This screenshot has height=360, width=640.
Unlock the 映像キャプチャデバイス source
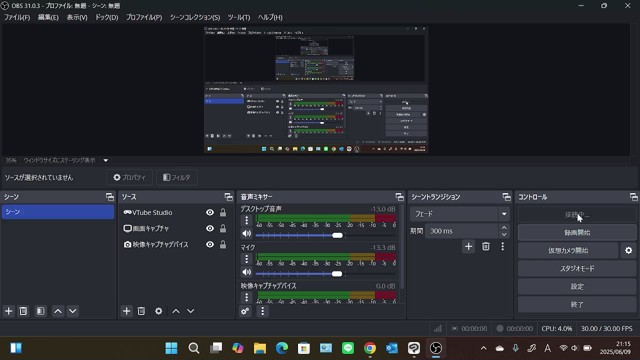(223, 244)
